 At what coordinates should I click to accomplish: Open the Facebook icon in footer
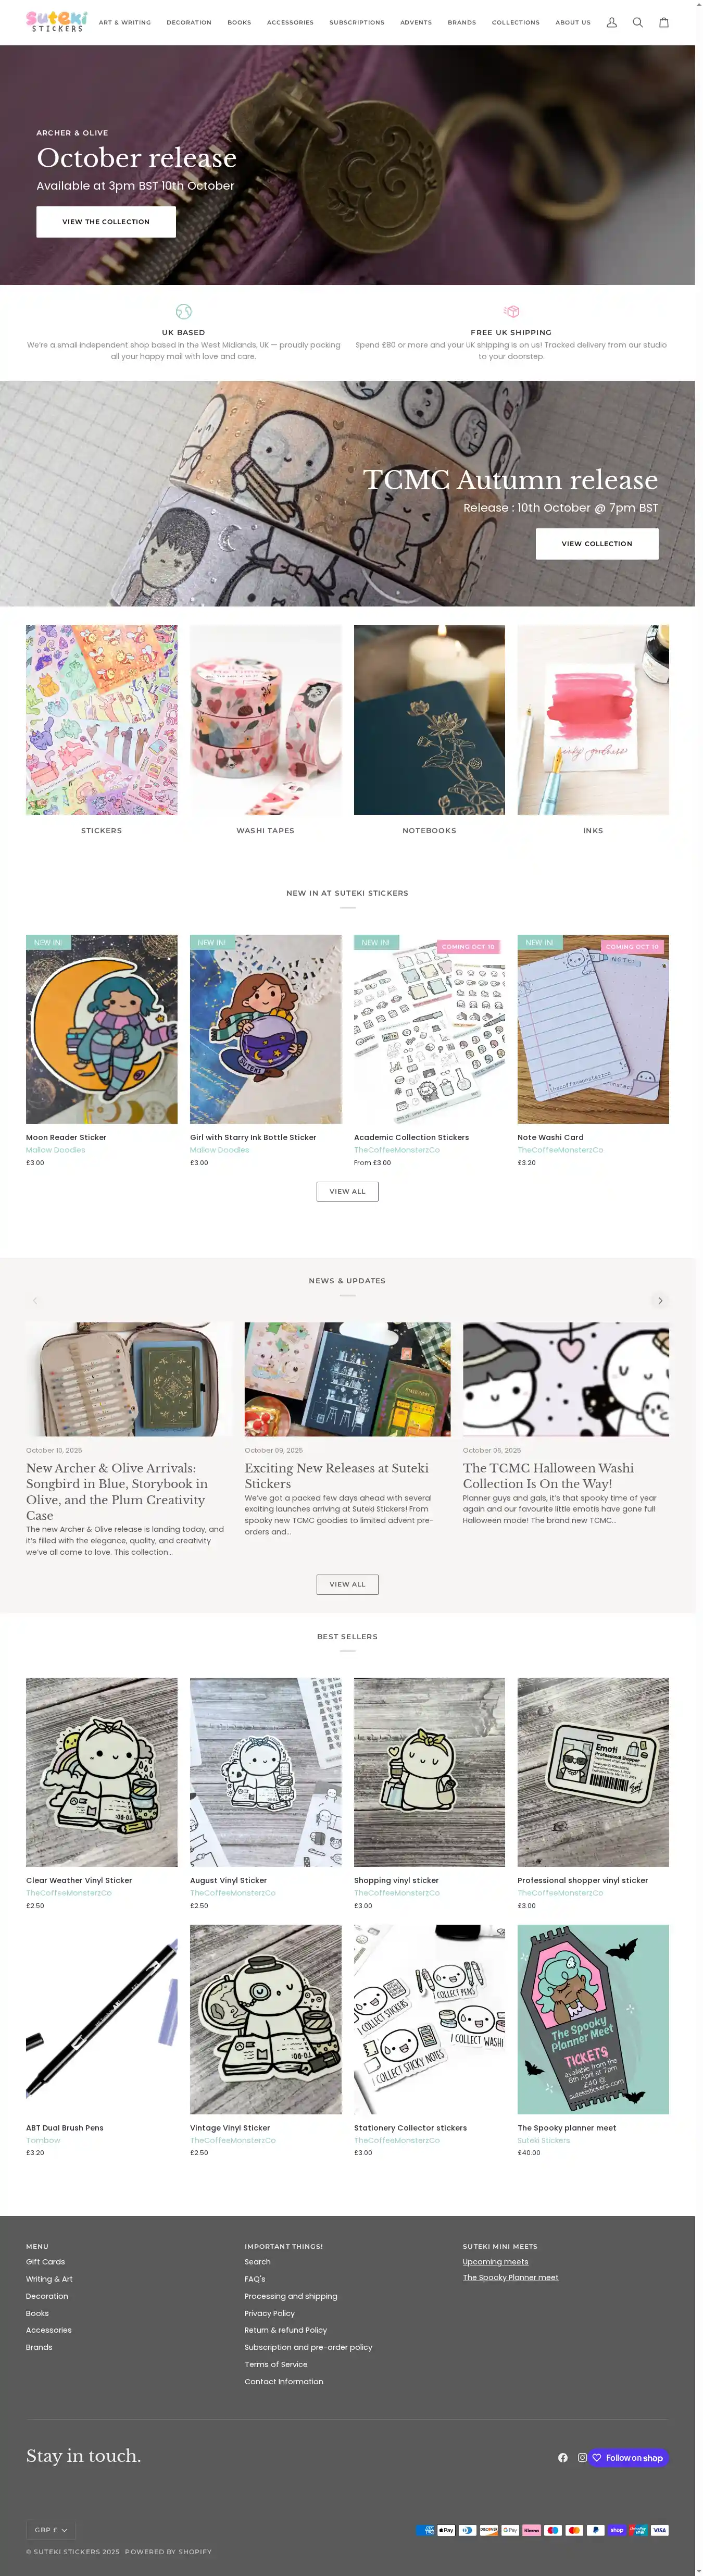tap(563, 2457)
